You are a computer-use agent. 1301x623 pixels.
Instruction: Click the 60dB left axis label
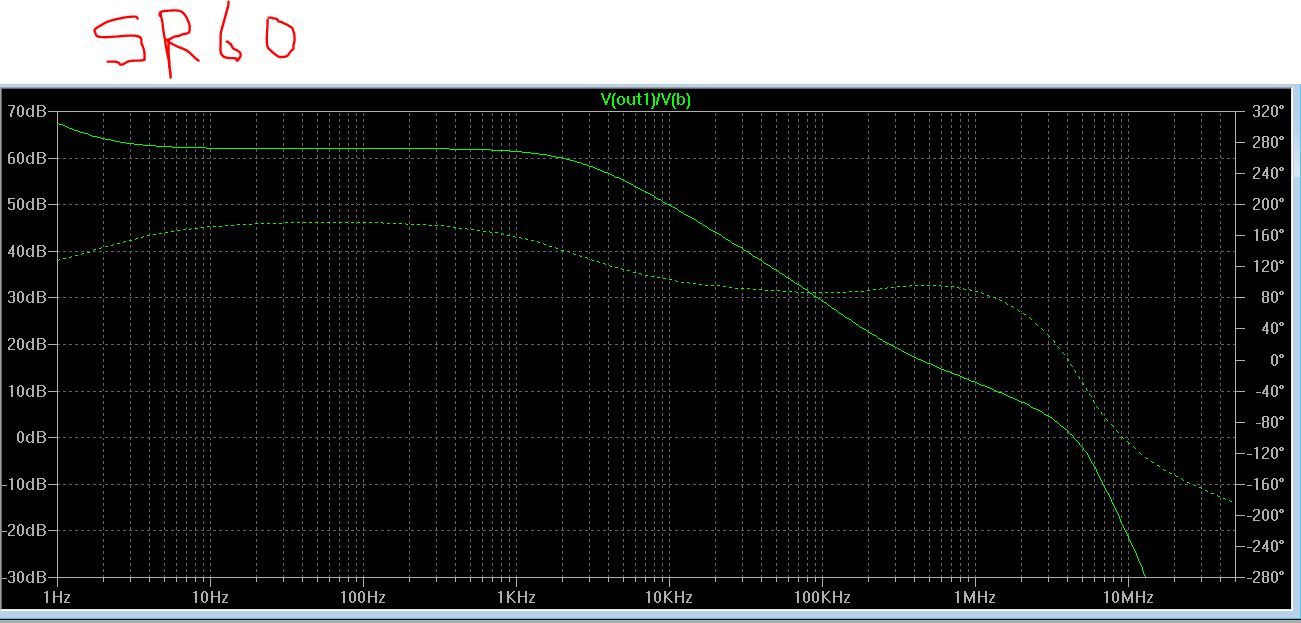click(27, 158)
